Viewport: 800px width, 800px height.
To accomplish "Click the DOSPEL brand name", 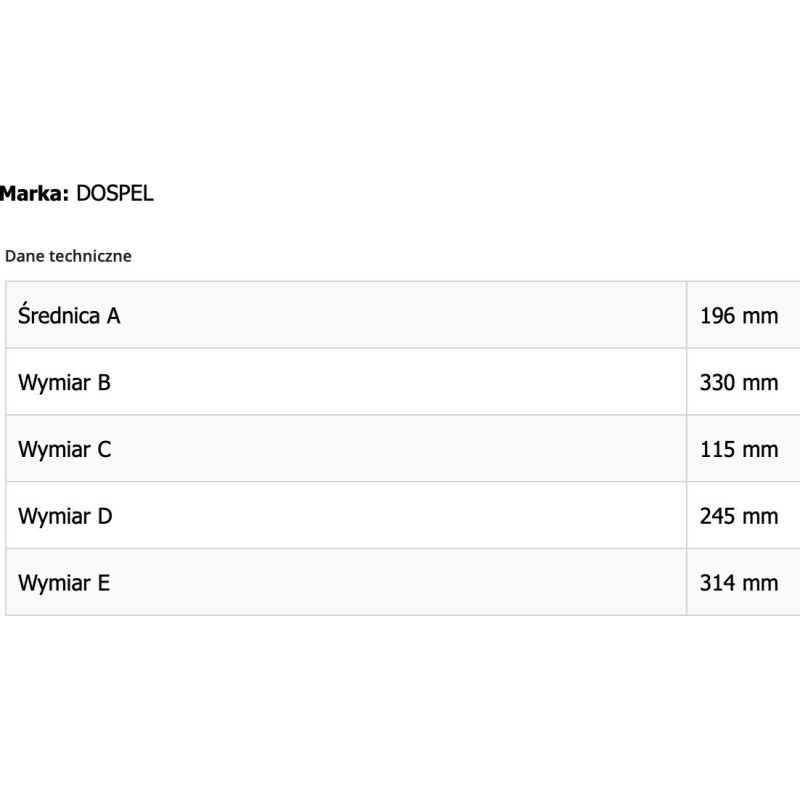I will click(115, 194).
